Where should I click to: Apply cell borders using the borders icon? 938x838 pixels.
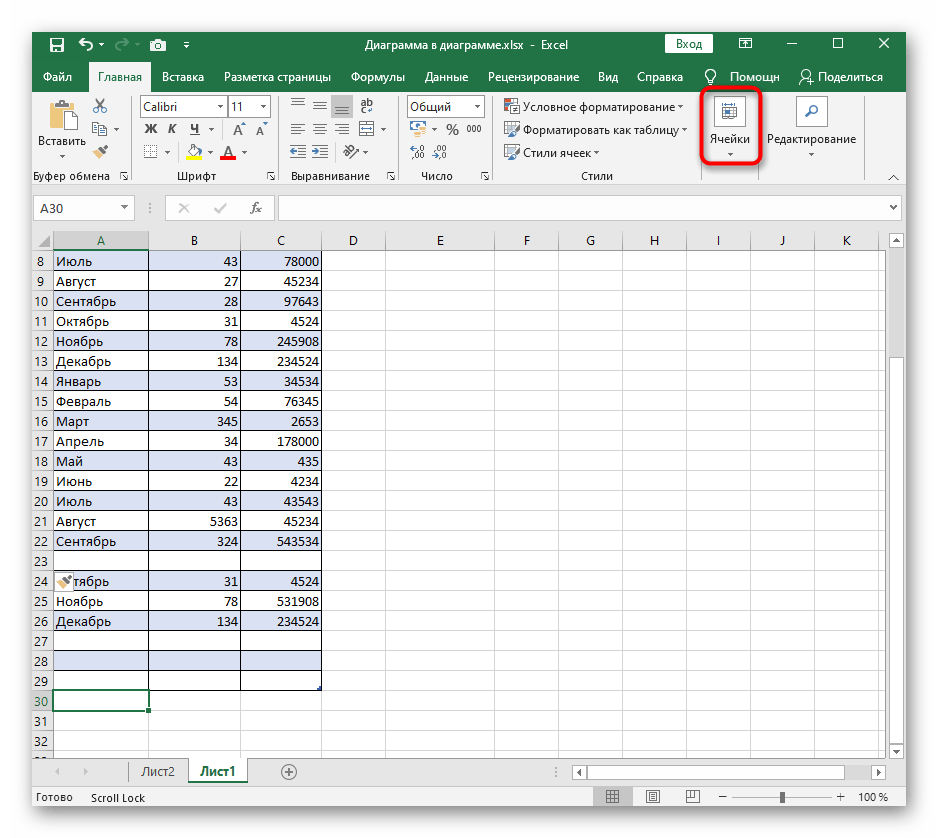[151, 152]
